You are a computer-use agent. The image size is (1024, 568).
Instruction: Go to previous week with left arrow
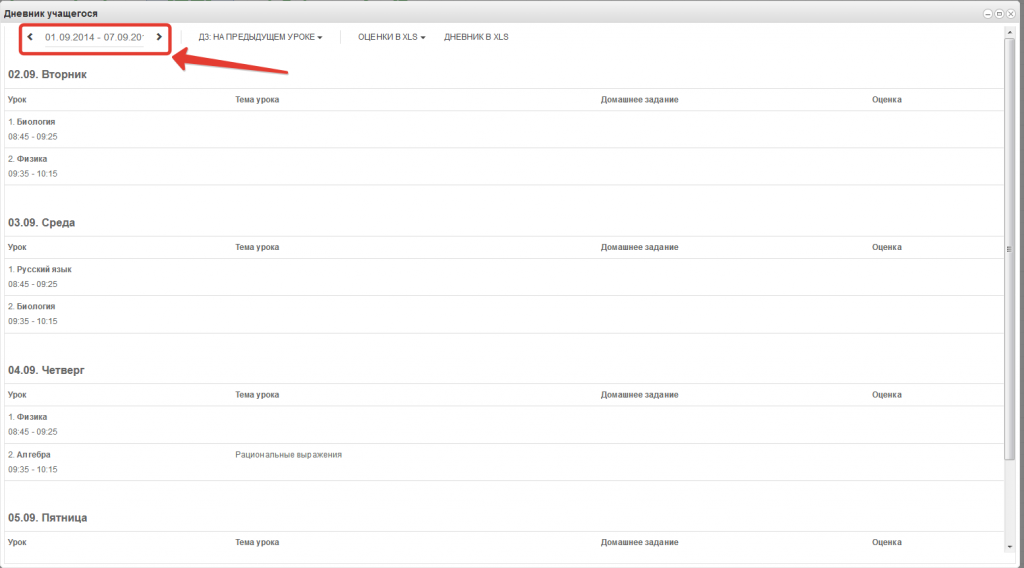30,37
